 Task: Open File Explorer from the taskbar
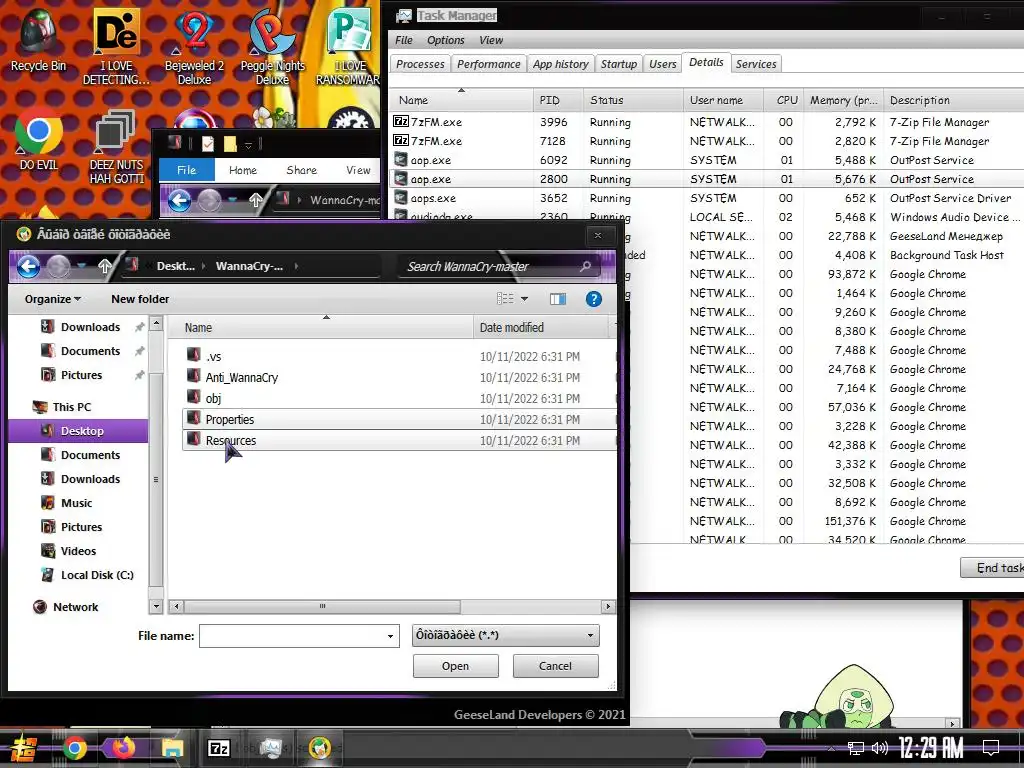tap(172, 748)
